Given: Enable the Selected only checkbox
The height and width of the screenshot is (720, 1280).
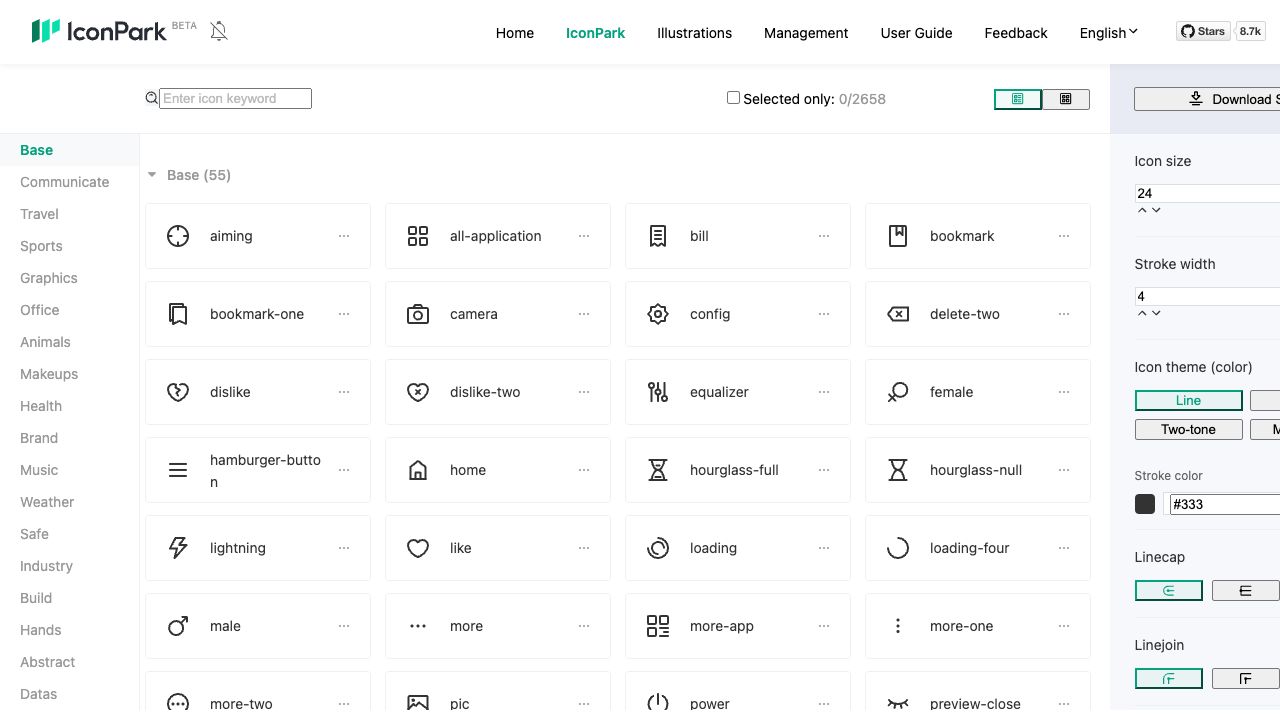Looking at the screenshot, I should click(x=733, y=98).
